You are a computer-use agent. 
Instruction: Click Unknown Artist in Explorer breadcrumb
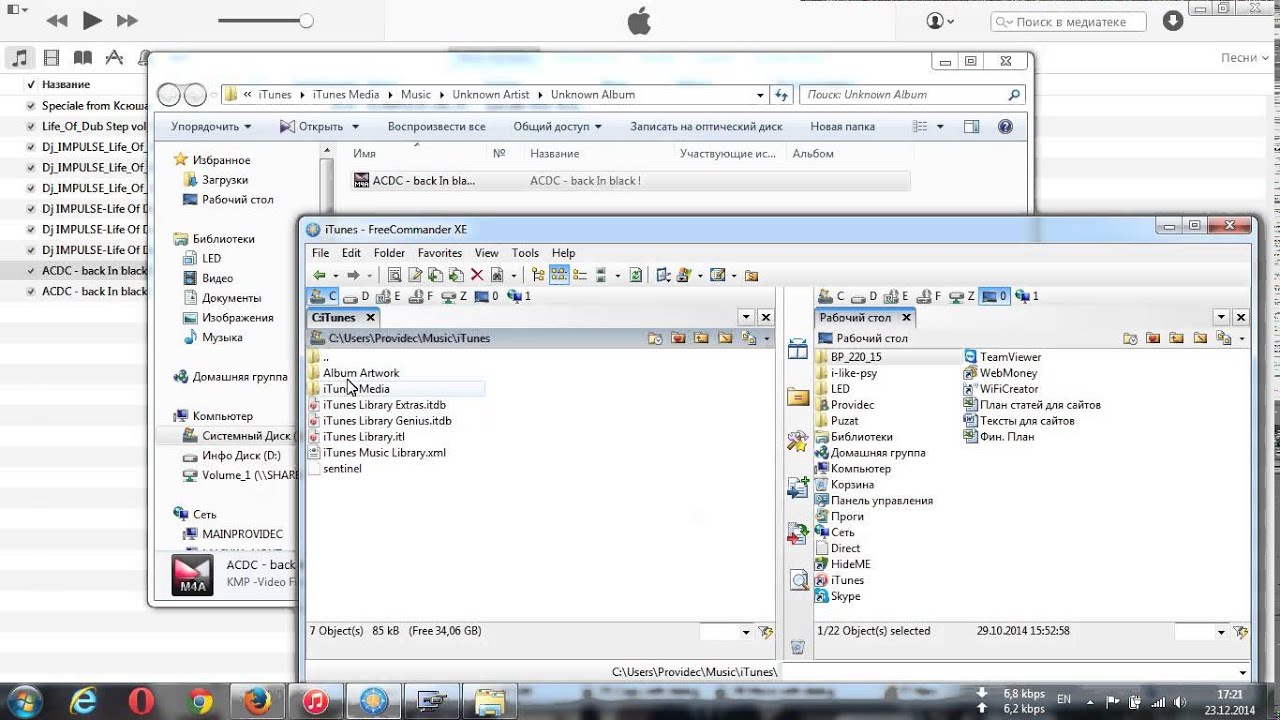click(490, 95)
